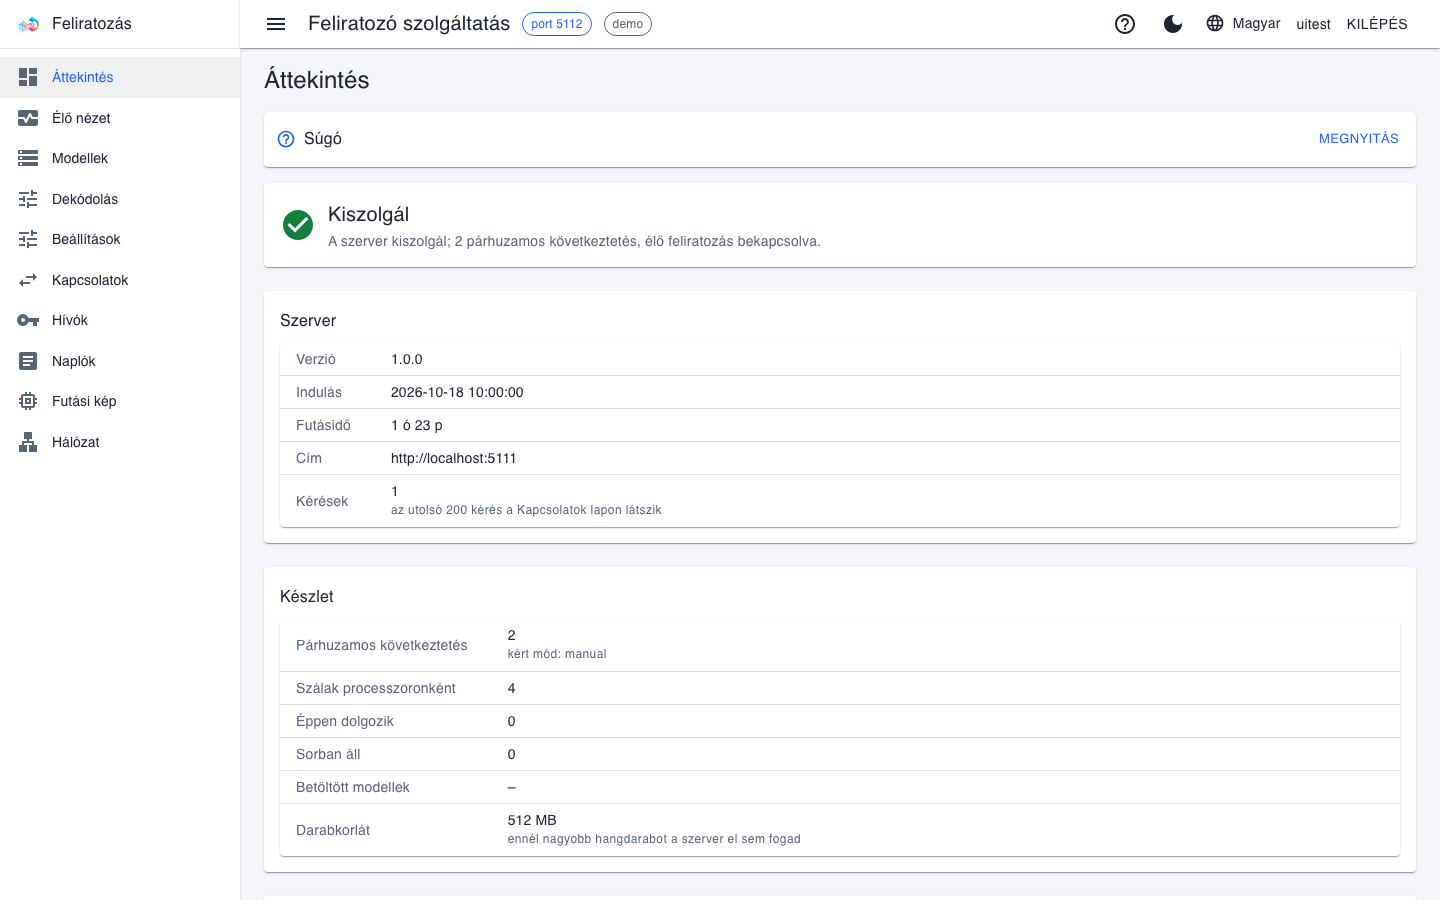Open Kapcsolatok connections page

point(120,280)
